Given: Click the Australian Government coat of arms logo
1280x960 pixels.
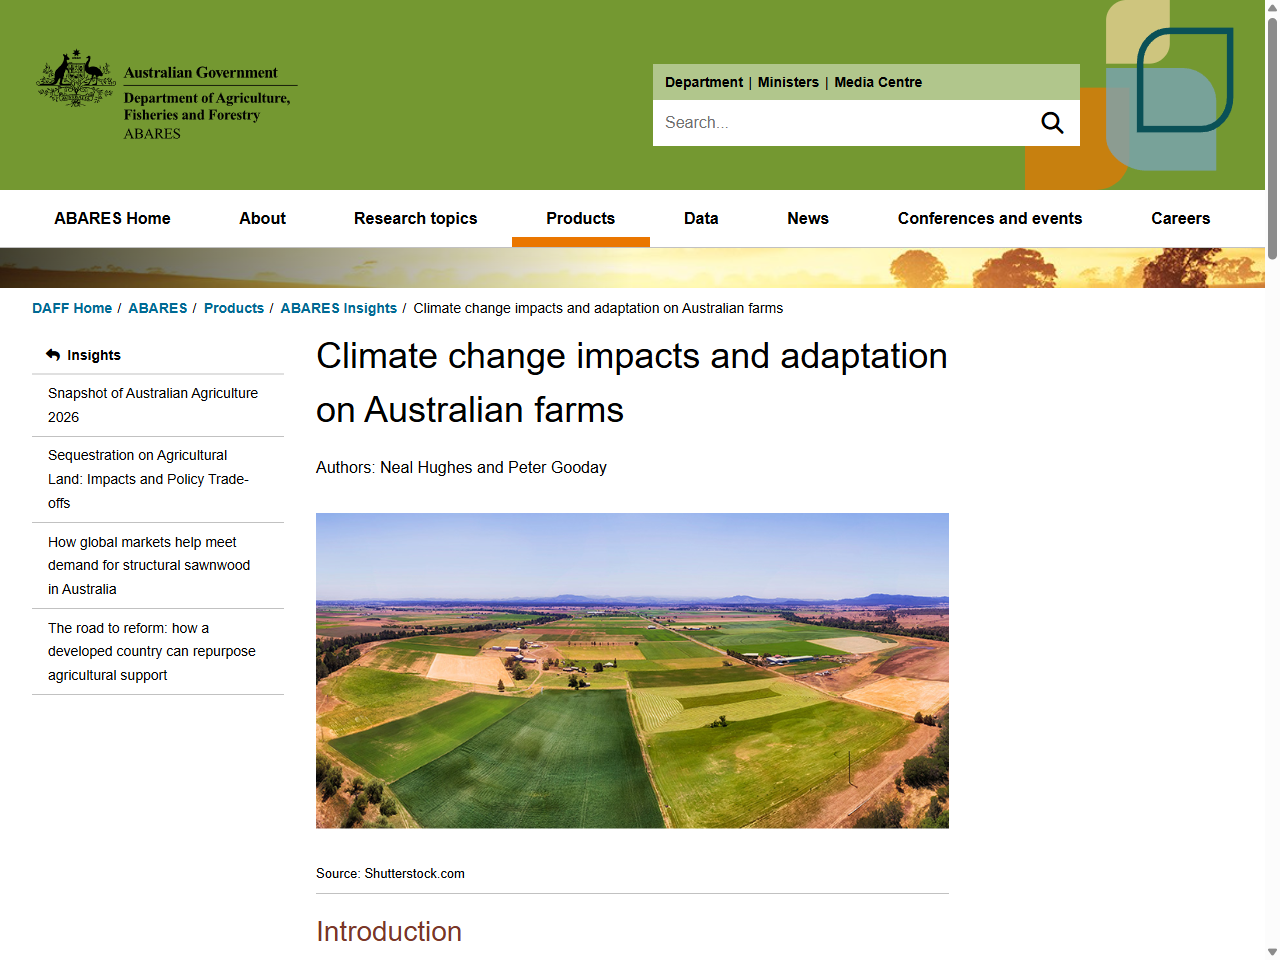Looking at the screenshot, I should coord(75,80).
